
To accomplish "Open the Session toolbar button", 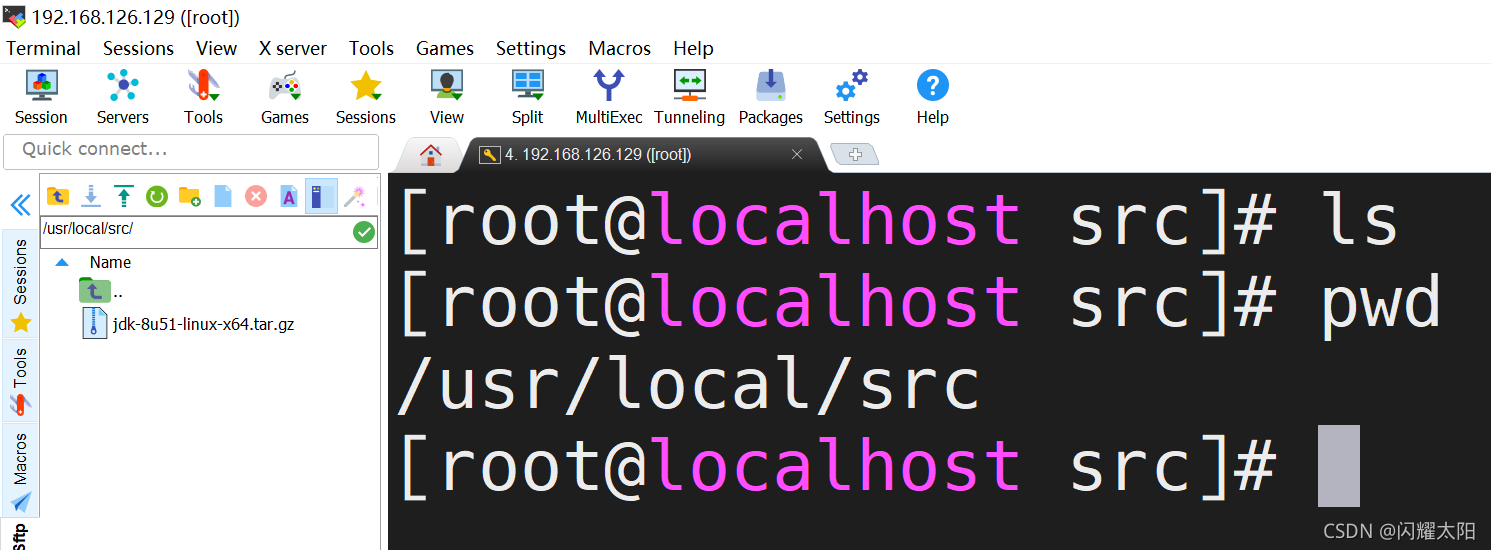I will click(41, 98).
